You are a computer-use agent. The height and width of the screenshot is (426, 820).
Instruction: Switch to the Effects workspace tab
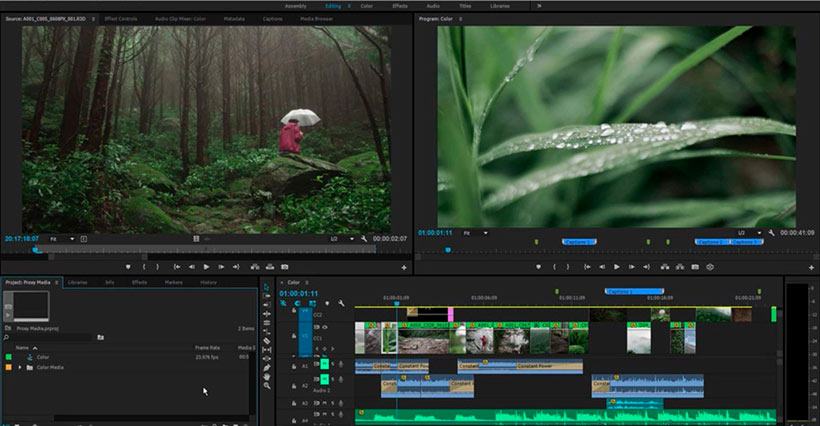pyautogui.click(x=400, y=6)
